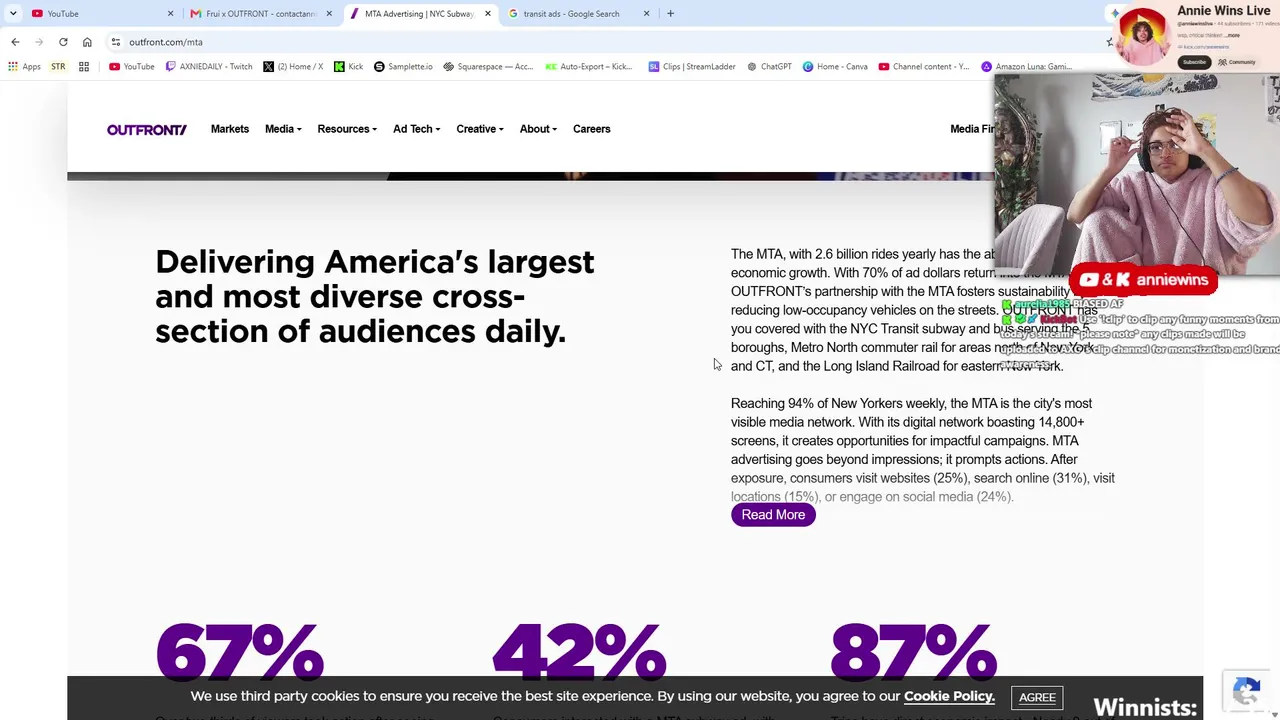This screenshot has width=1280, height=720.
Task: Open the Careers page
Action: 592,129
